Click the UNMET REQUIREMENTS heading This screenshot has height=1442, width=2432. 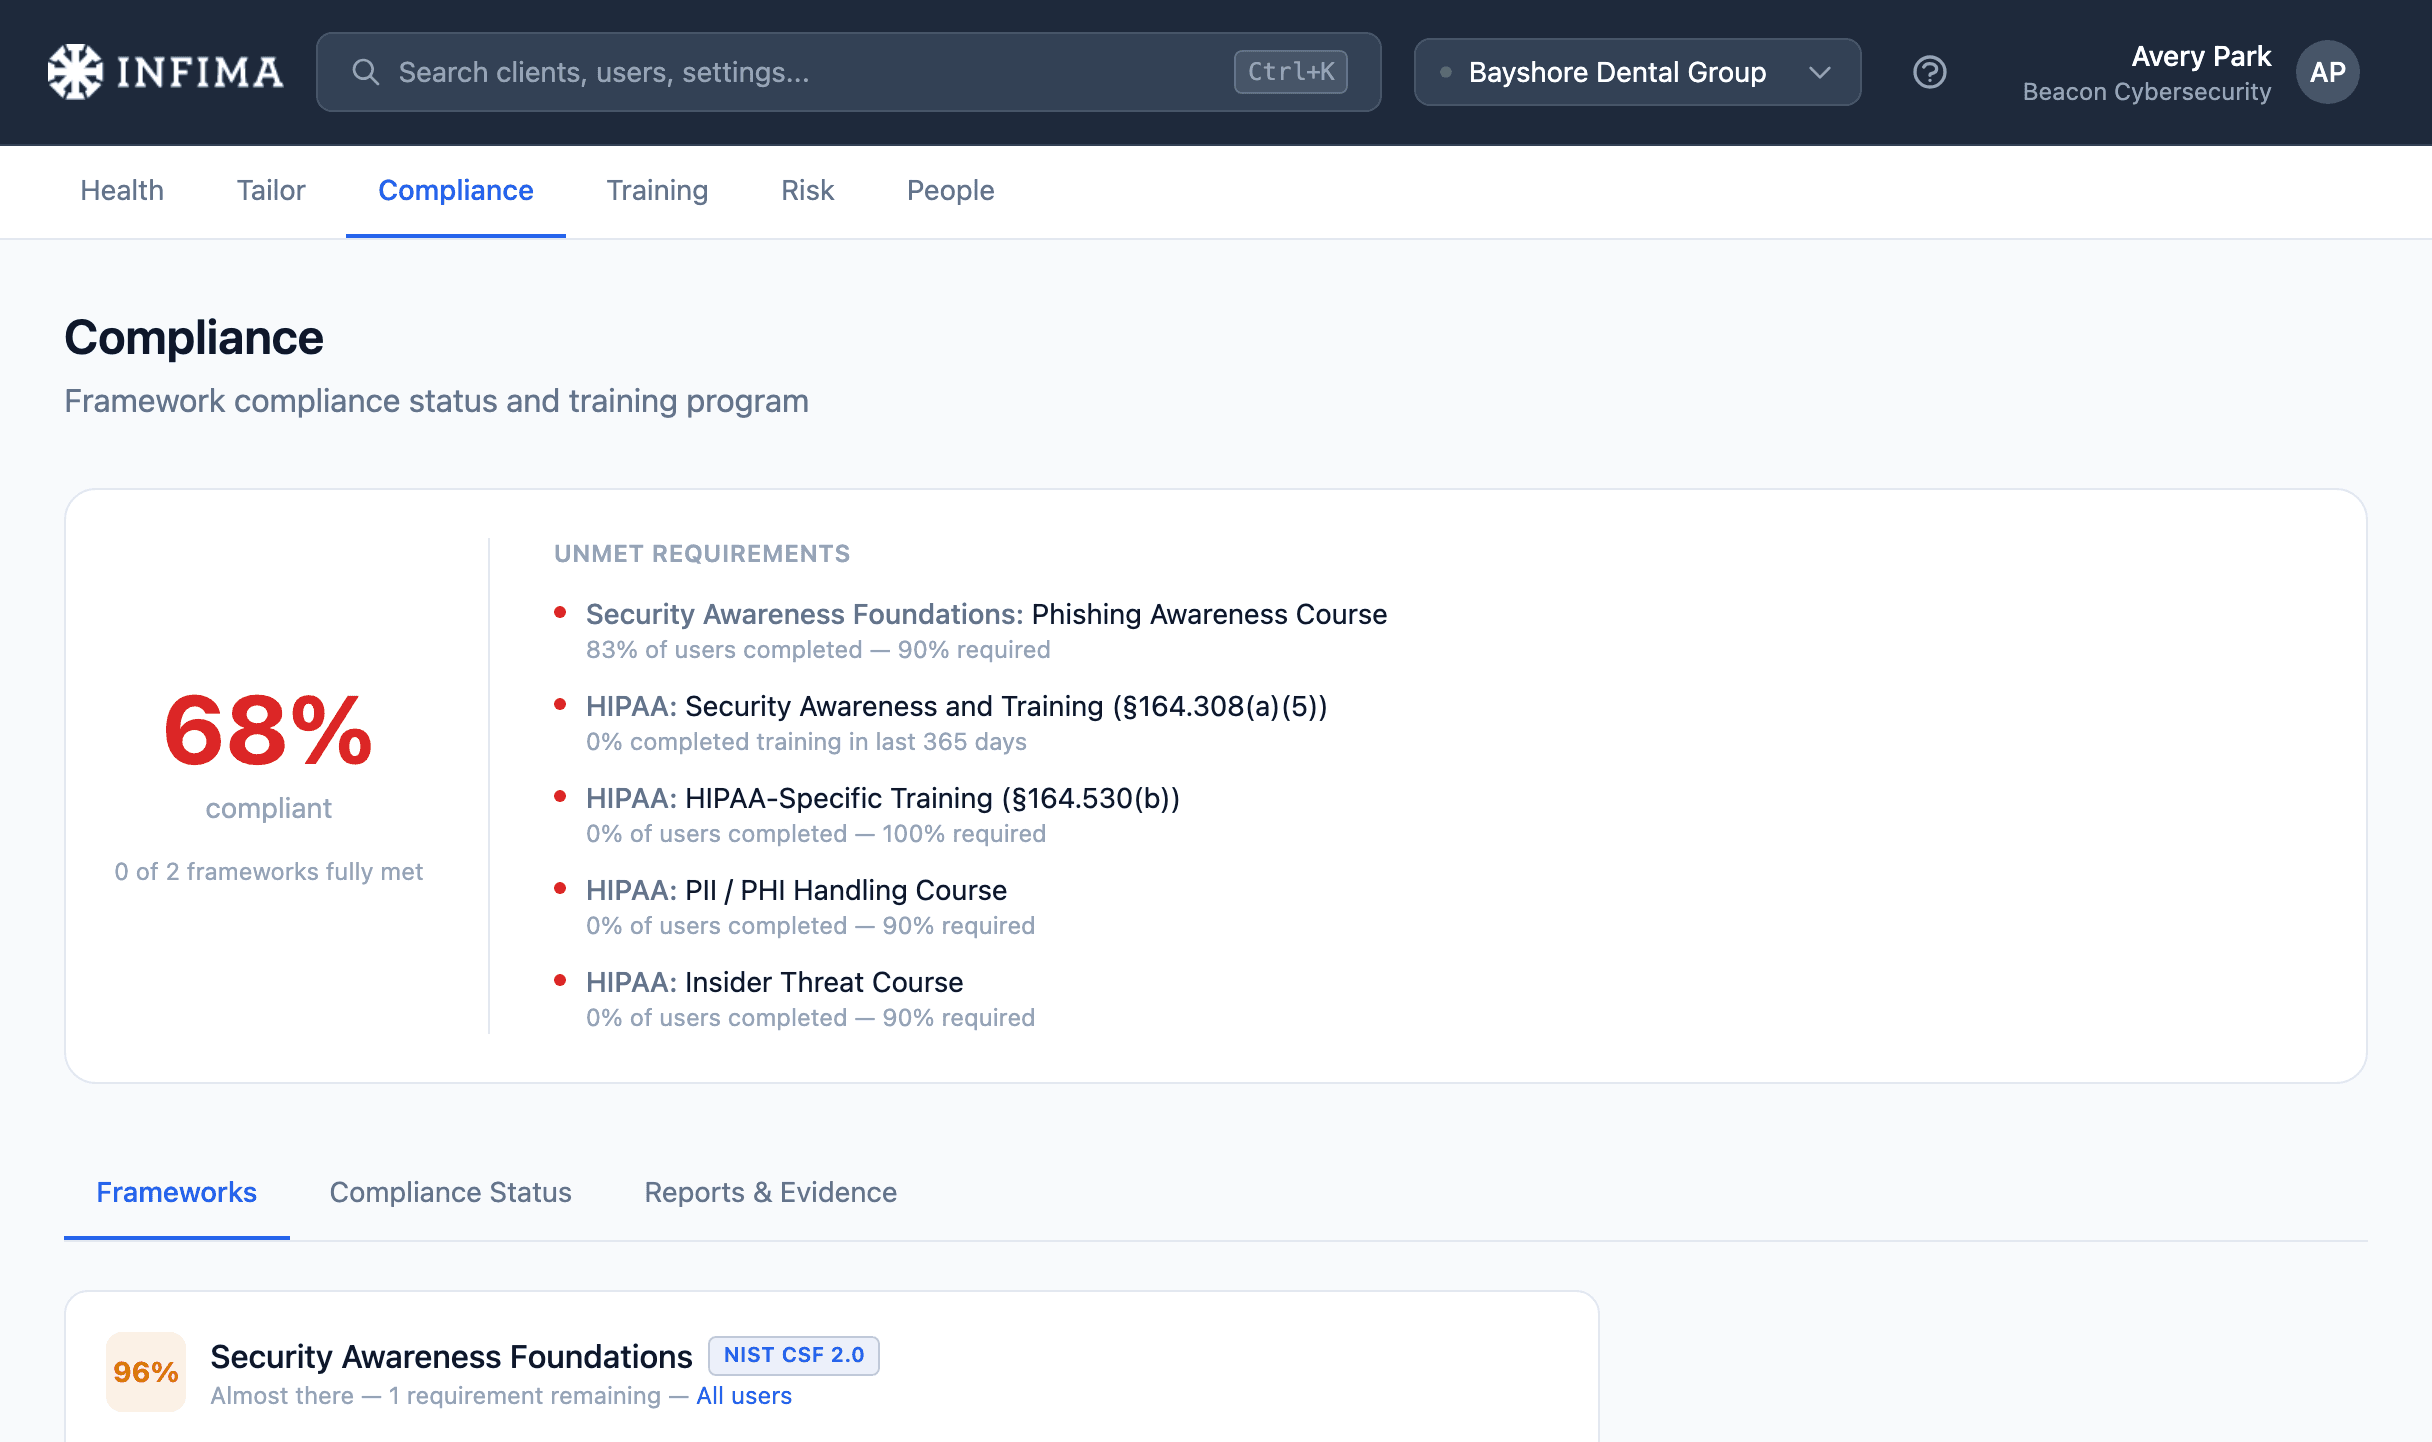point(702,553)
